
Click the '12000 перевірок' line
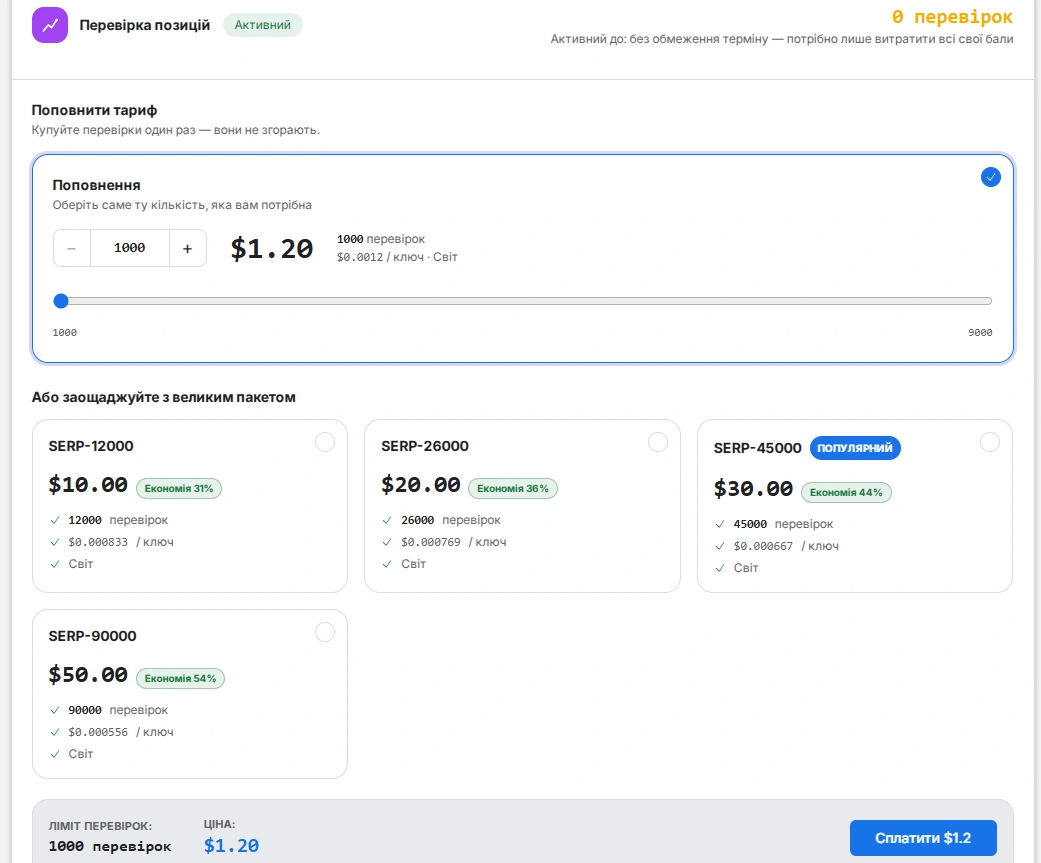pyautogui.click(x=118, y=520)
